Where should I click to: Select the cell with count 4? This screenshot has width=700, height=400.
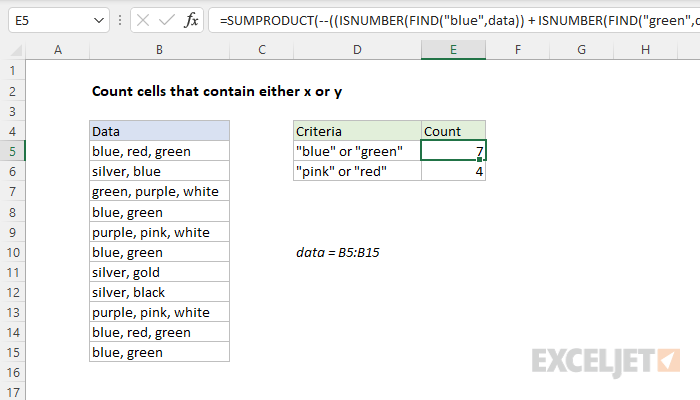click(x=453, y=171)
